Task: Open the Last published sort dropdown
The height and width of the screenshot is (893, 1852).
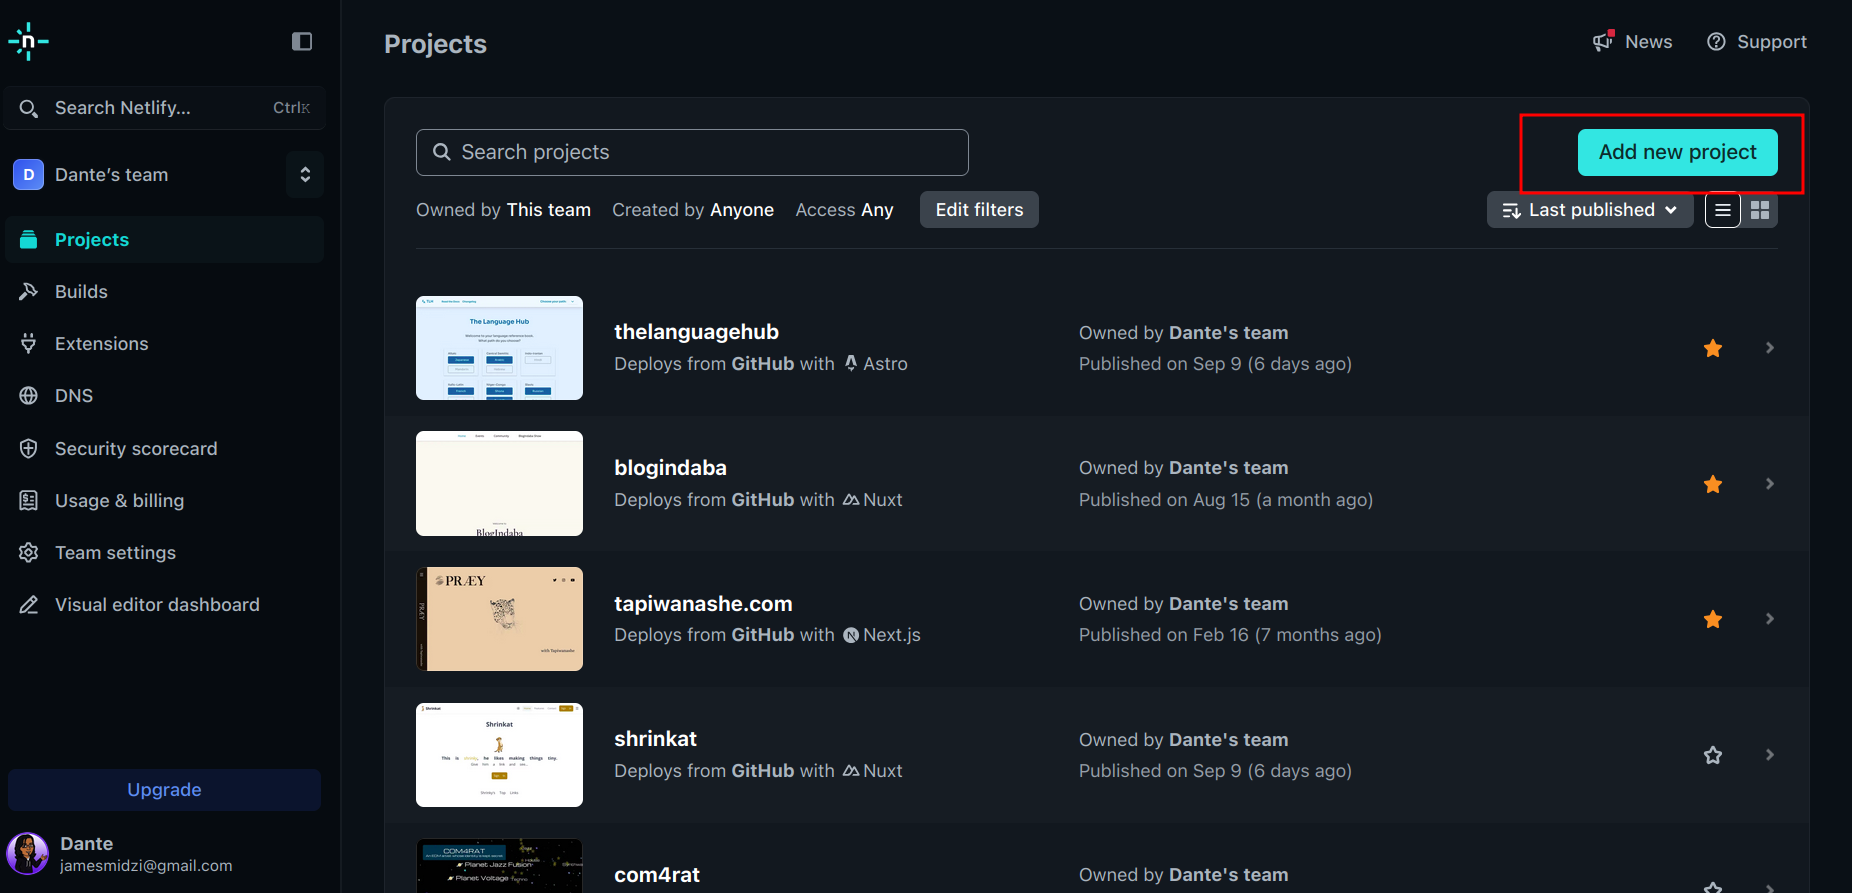Action: (1590, 210)
